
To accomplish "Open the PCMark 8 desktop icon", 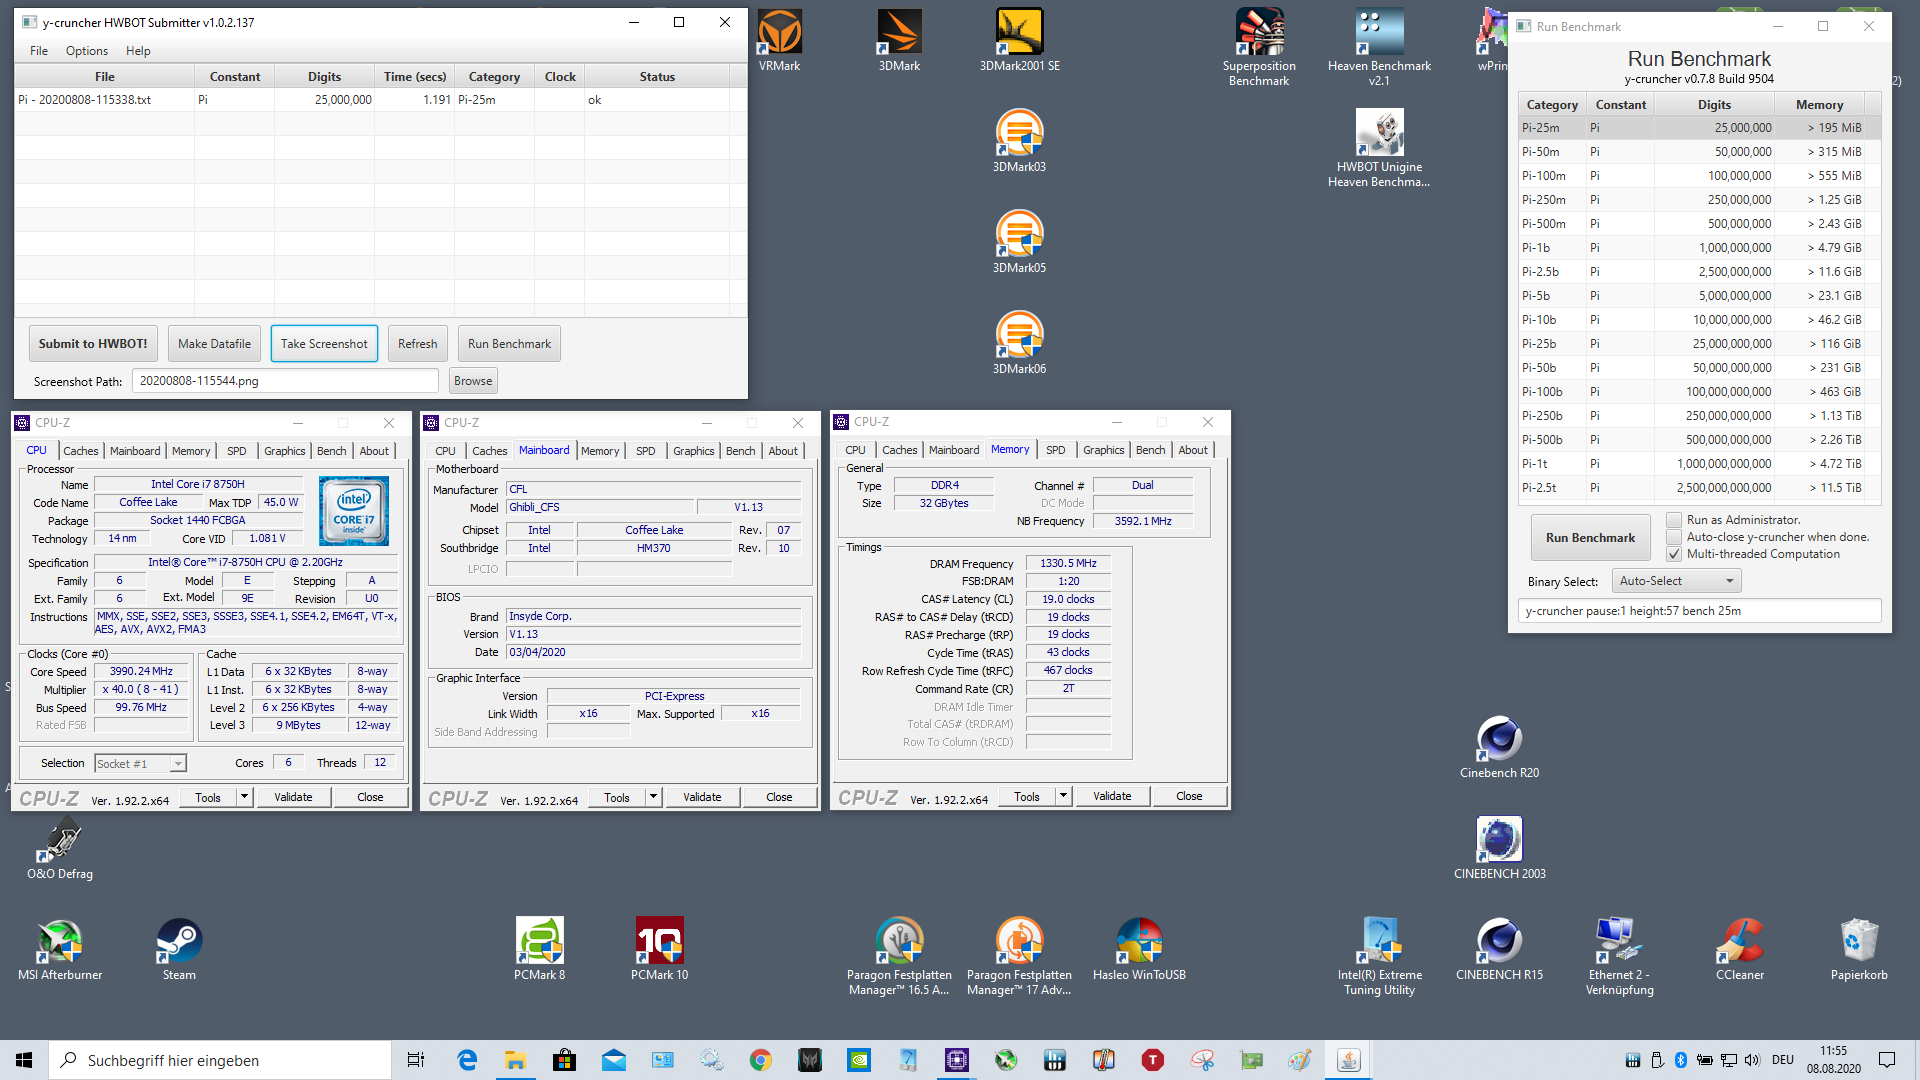I will (x=539, y=949).
